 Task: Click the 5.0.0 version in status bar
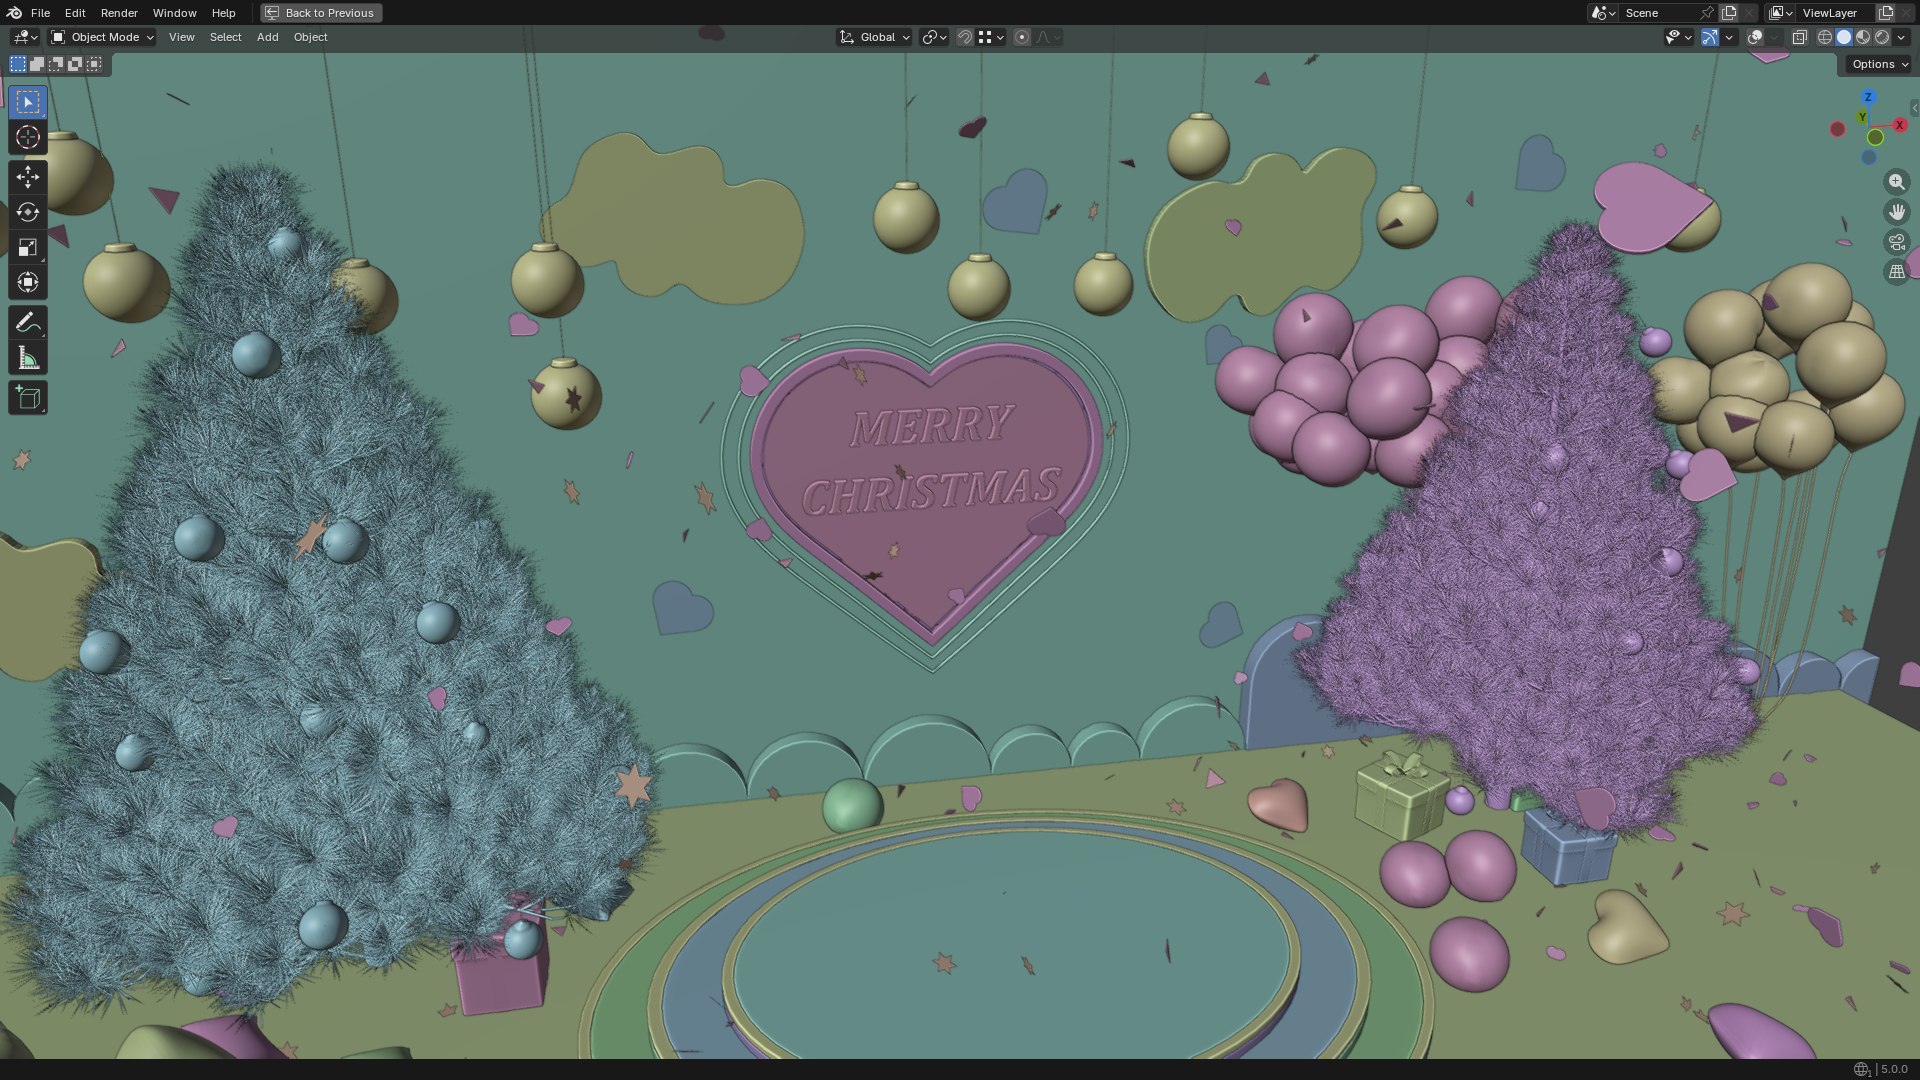pyautogui.click(x=1894, y=1069)
